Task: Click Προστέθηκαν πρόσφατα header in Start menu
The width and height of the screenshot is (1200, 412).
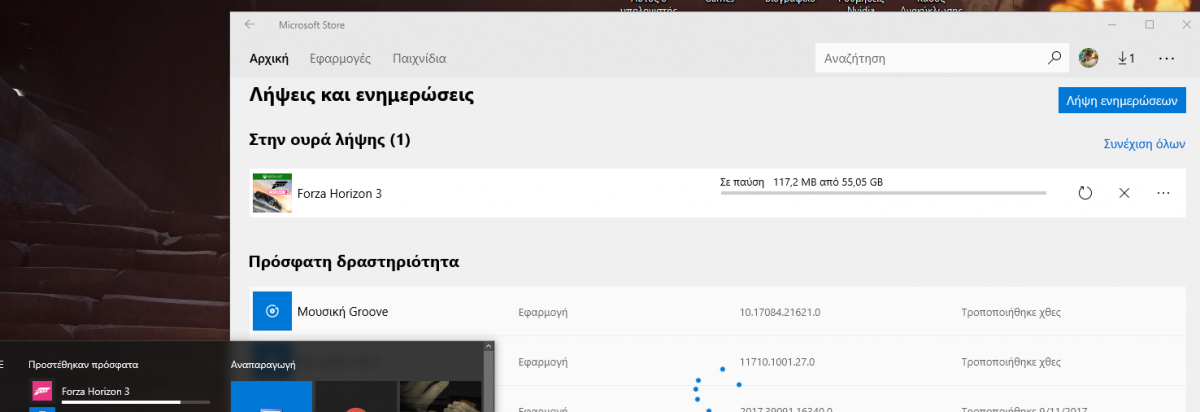Action: [83, 365]
